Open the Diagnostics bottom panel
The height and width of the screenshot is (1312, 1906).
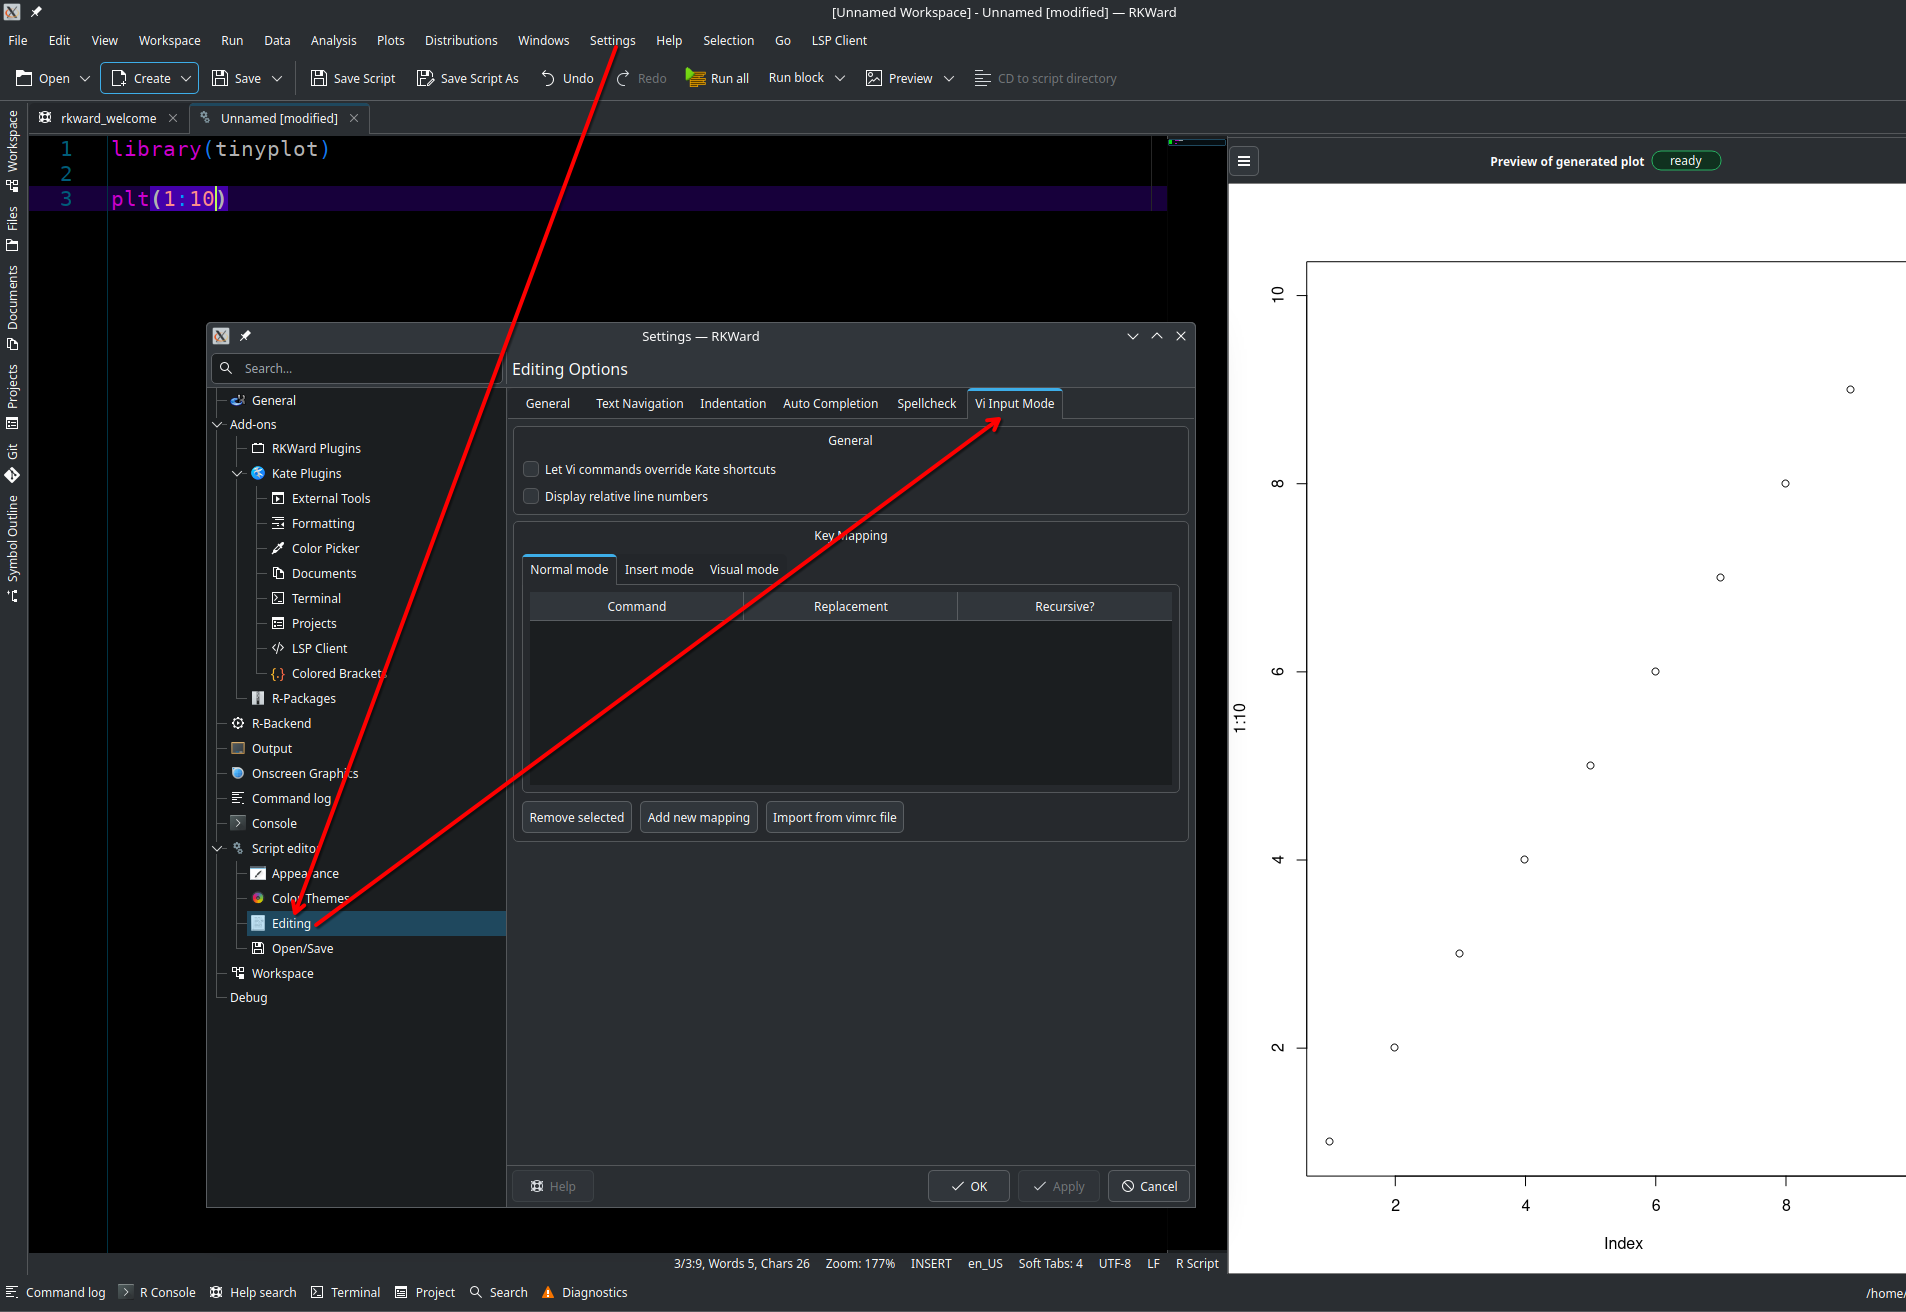click(585, 1292)
